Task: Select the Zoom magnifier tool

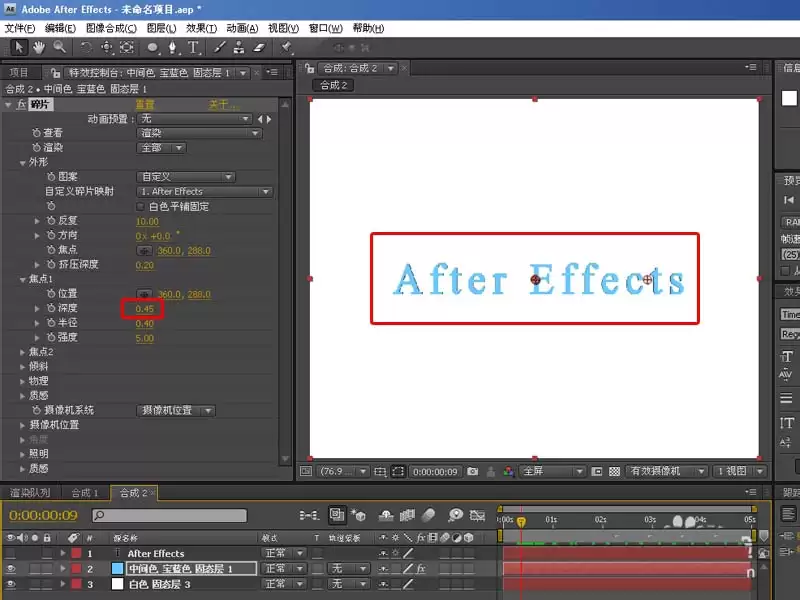Action: click(x=60, y=47)
